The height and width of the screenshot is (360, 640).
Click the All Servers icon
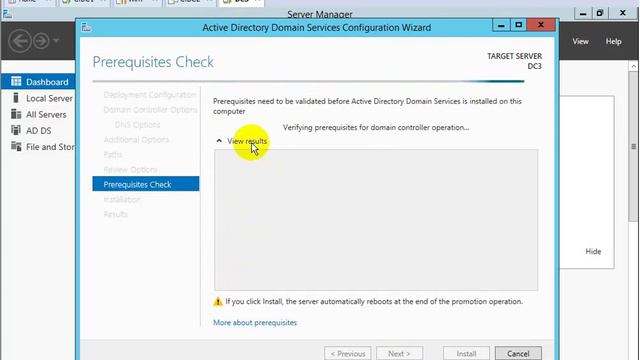point(16,114)
